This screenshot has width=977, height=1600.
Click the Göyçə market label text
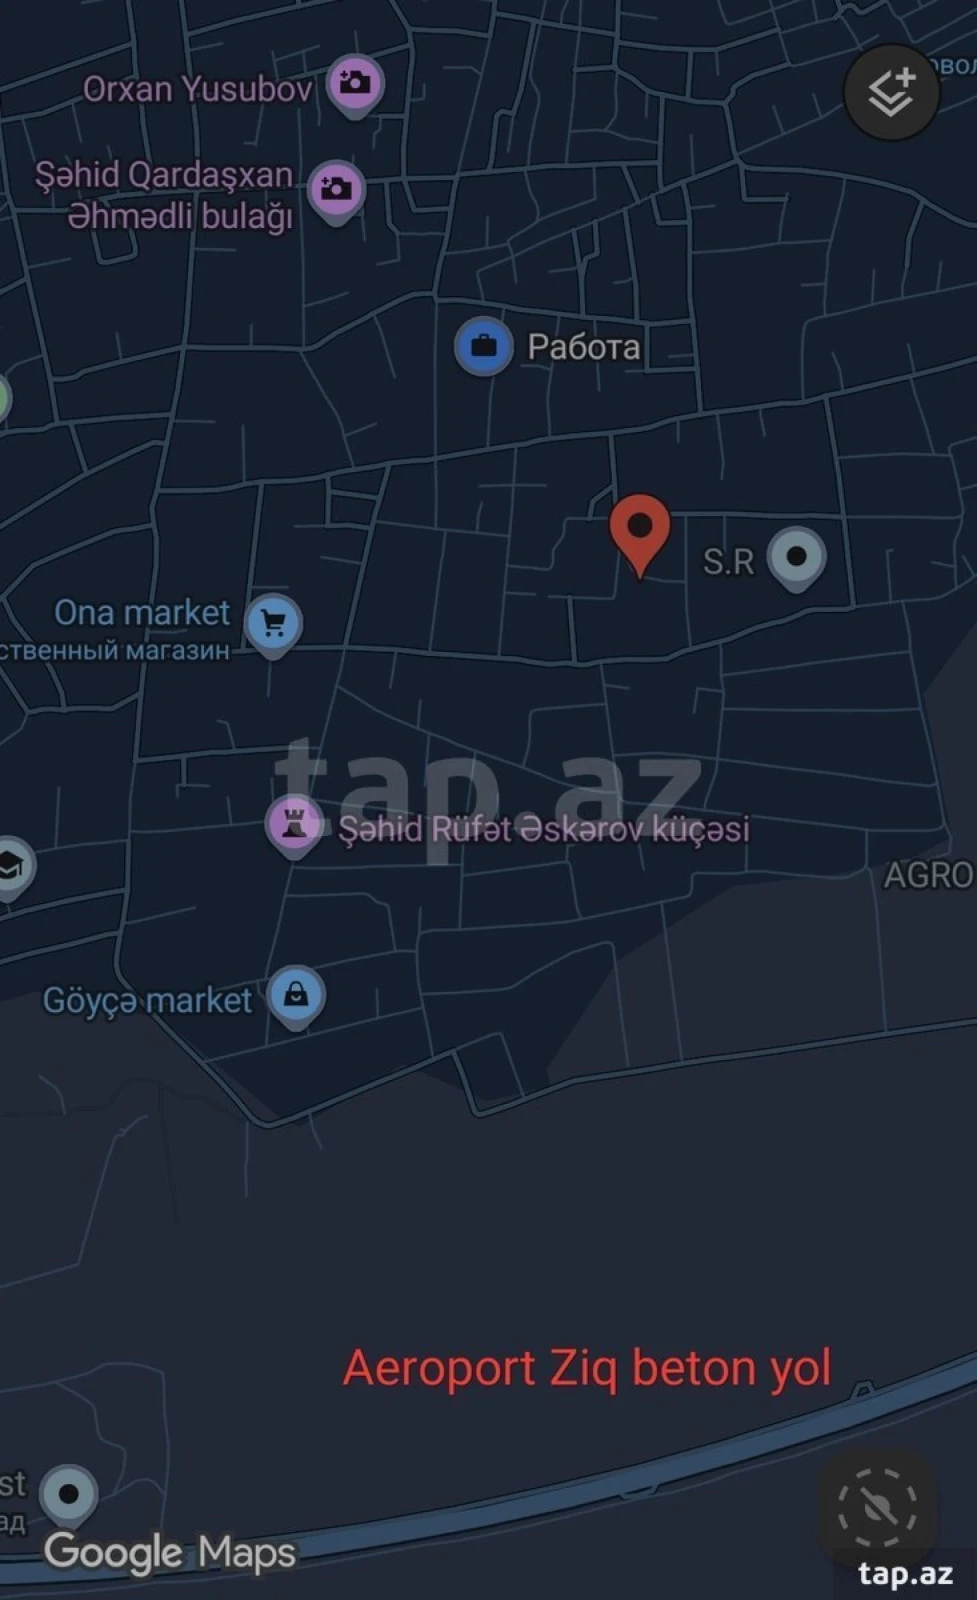147,1000
